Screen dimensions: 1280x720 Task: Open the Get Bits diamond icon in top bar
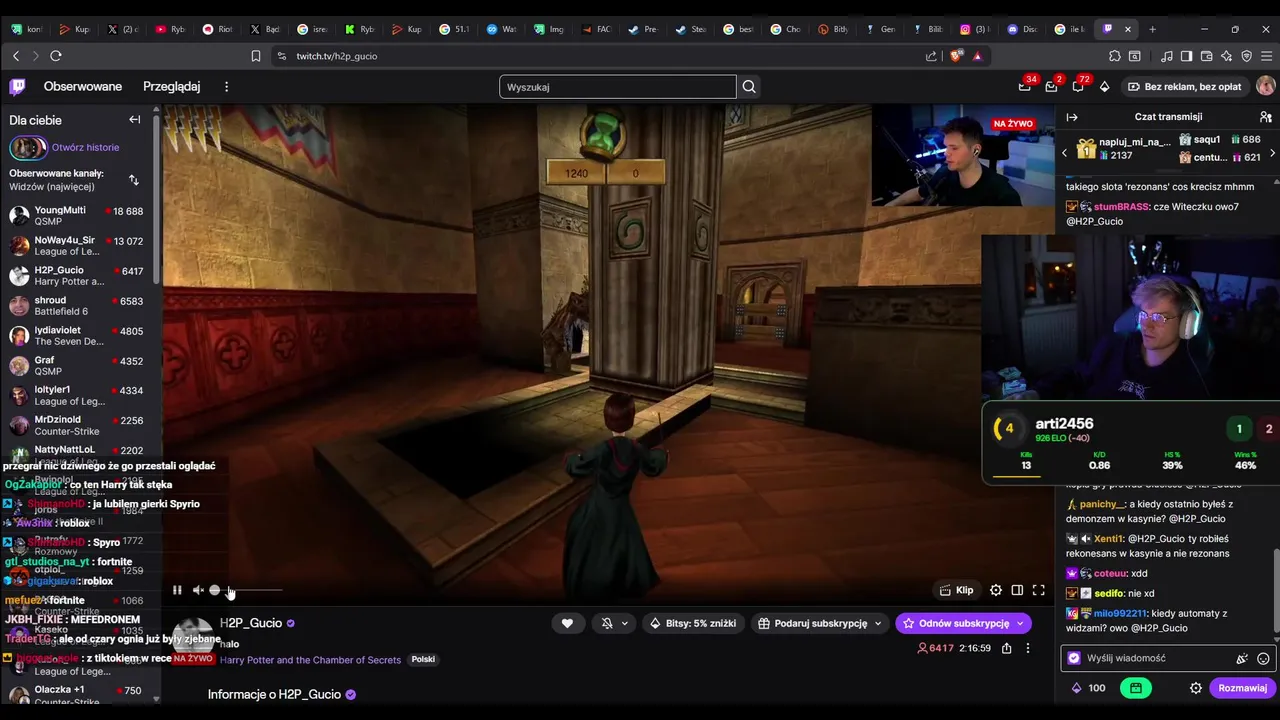pos(1104,87)
